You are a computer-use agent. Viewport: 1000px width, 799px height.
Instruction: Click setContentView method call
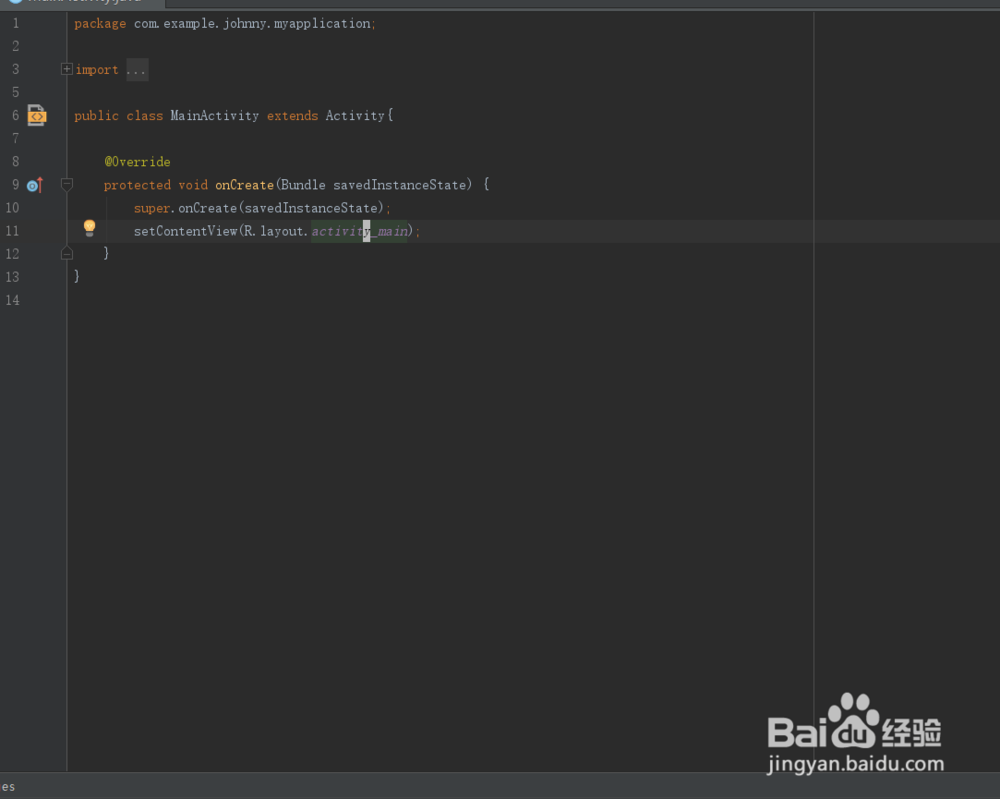[x=186, y=231]
